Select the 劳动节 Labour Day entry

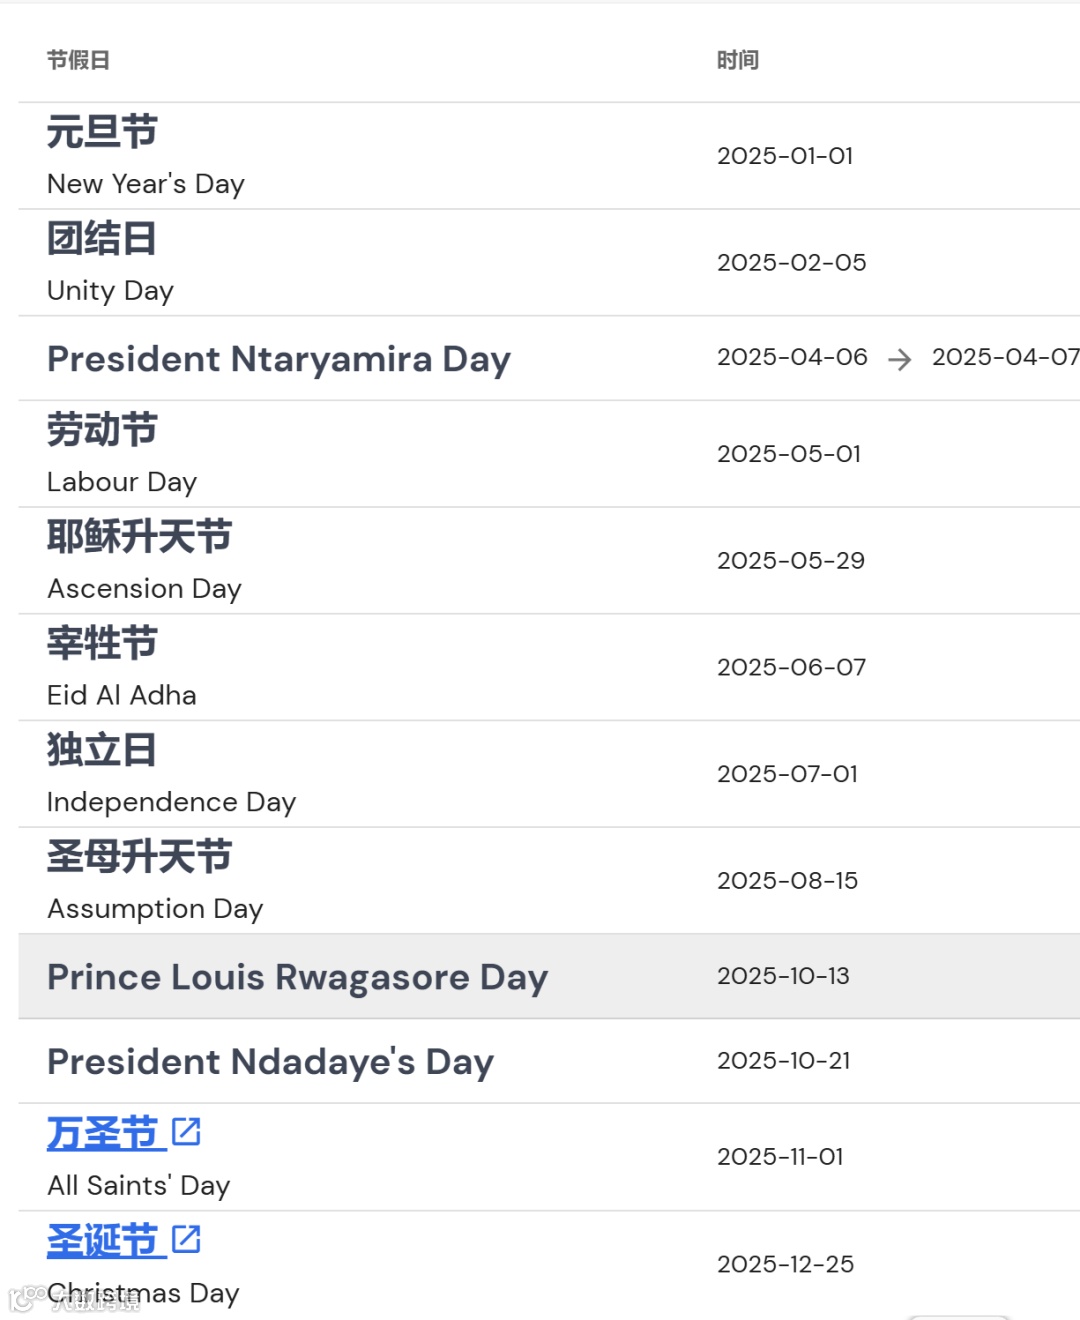(122, 454)
